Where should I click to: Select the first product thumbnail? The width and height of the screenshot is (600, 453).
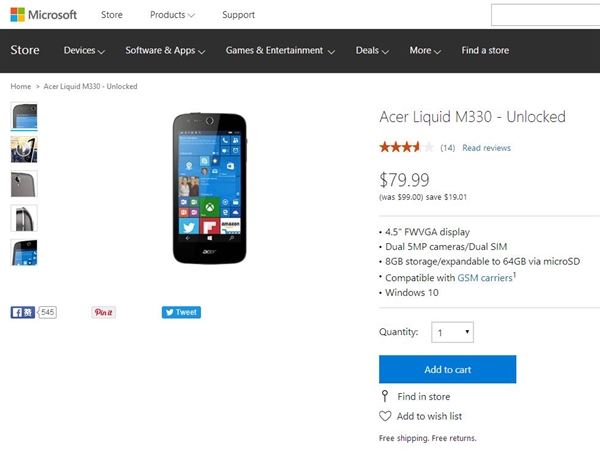pos(24,116)
